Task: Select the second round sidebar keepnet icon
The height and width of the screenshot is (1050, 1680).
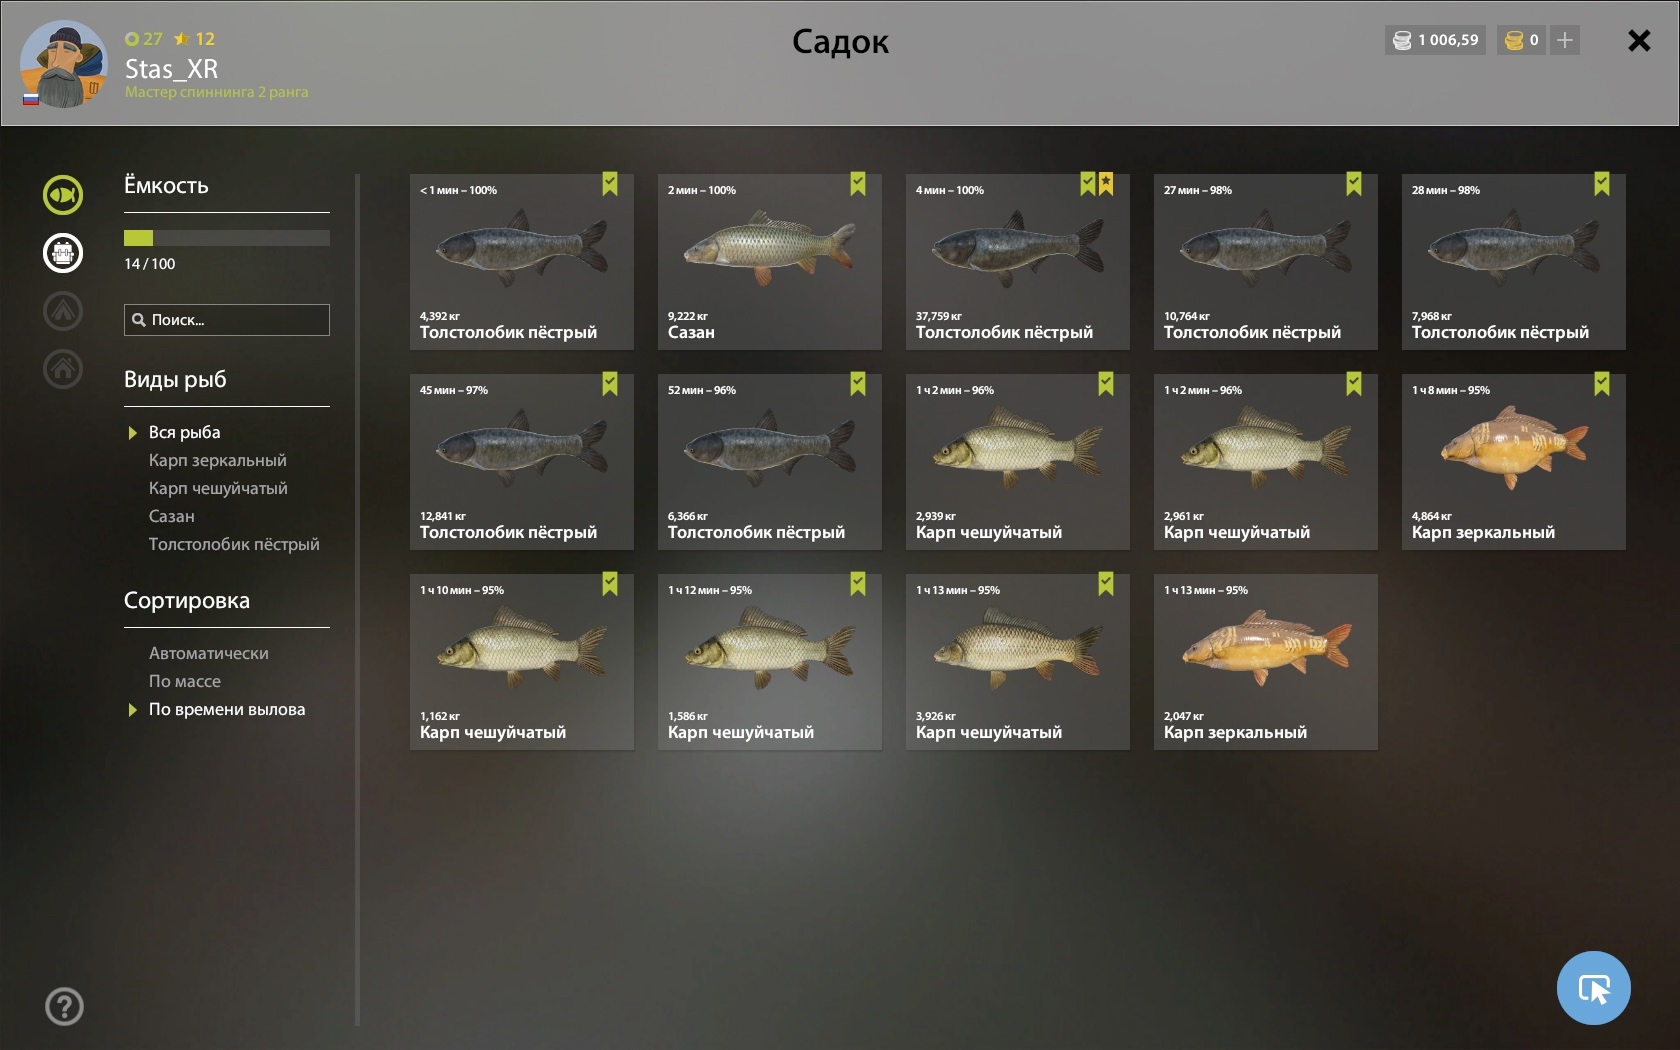Action: click(63, 253)
